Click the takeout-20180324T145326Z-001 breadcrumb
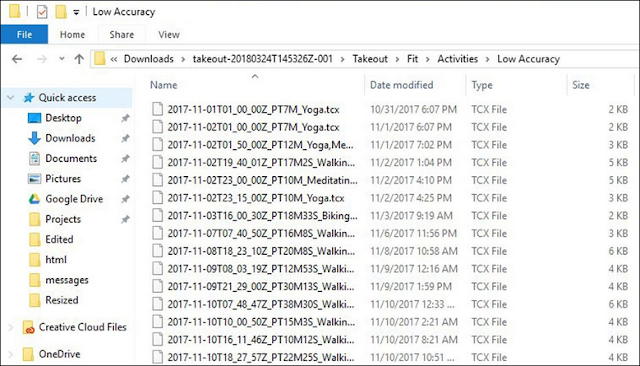Image resolution: width=640 pixels, height=366 pixels. pos(262,59)
